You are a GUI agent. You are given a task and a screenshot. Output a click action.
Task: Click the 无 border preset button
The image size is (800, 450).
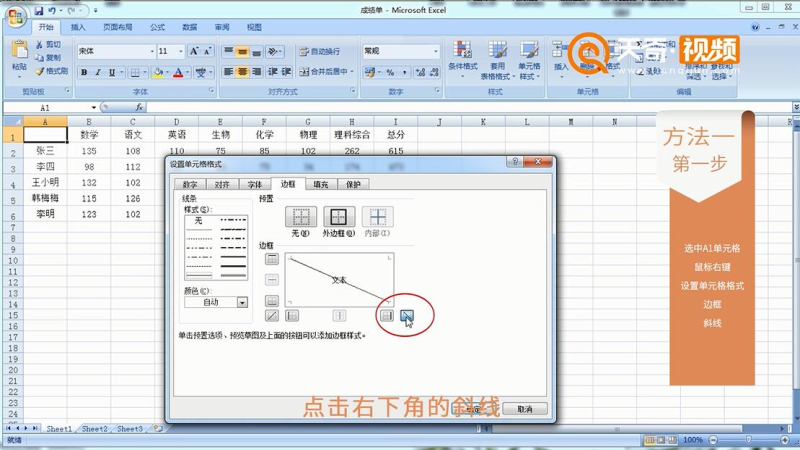(301, 217)
